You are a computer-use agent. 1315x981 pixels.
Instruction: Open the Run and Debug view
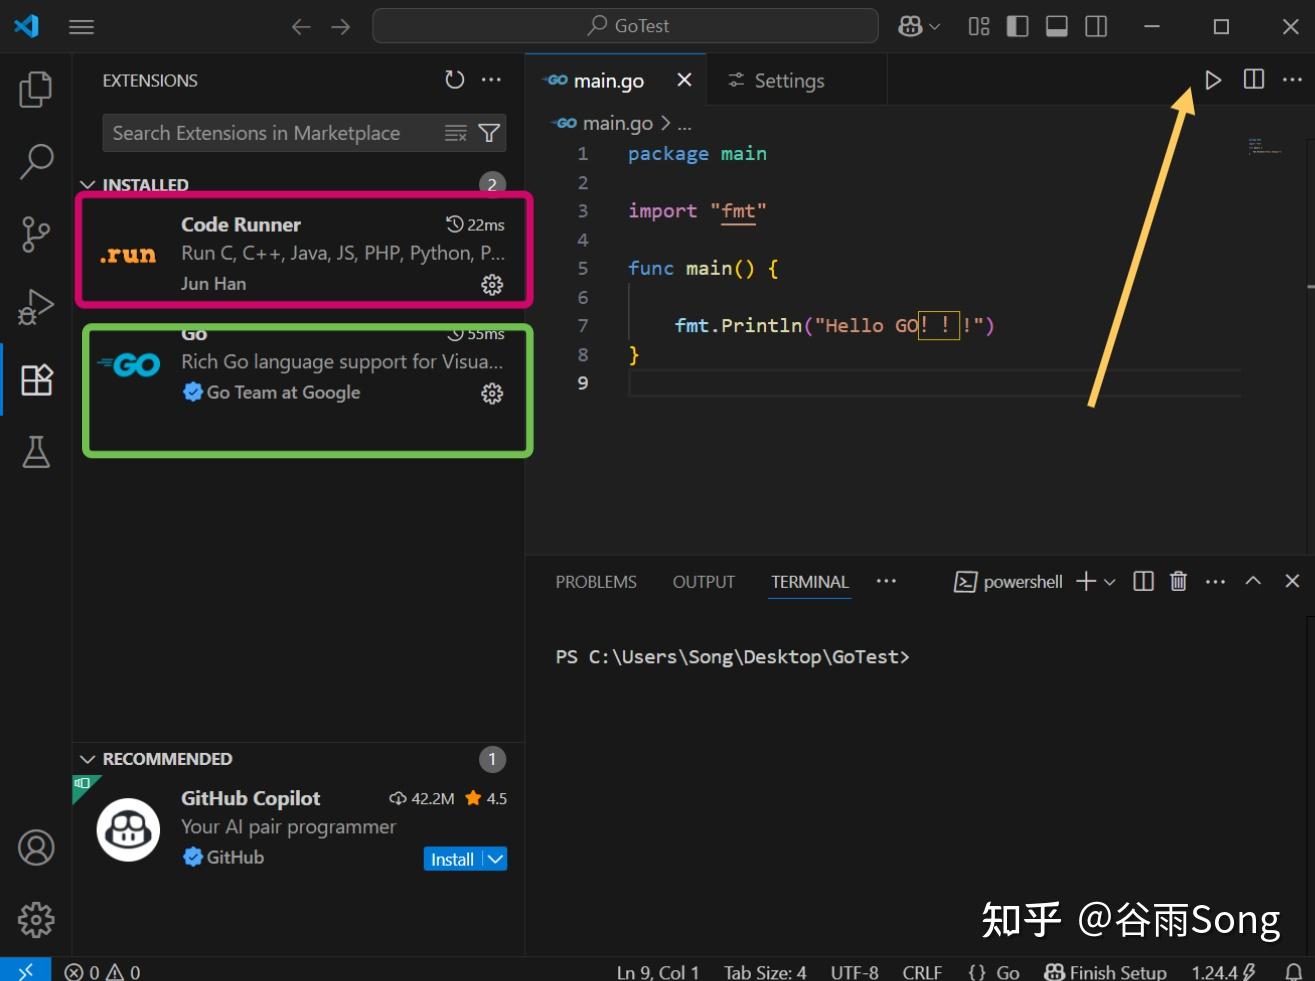tap(36, 305)
